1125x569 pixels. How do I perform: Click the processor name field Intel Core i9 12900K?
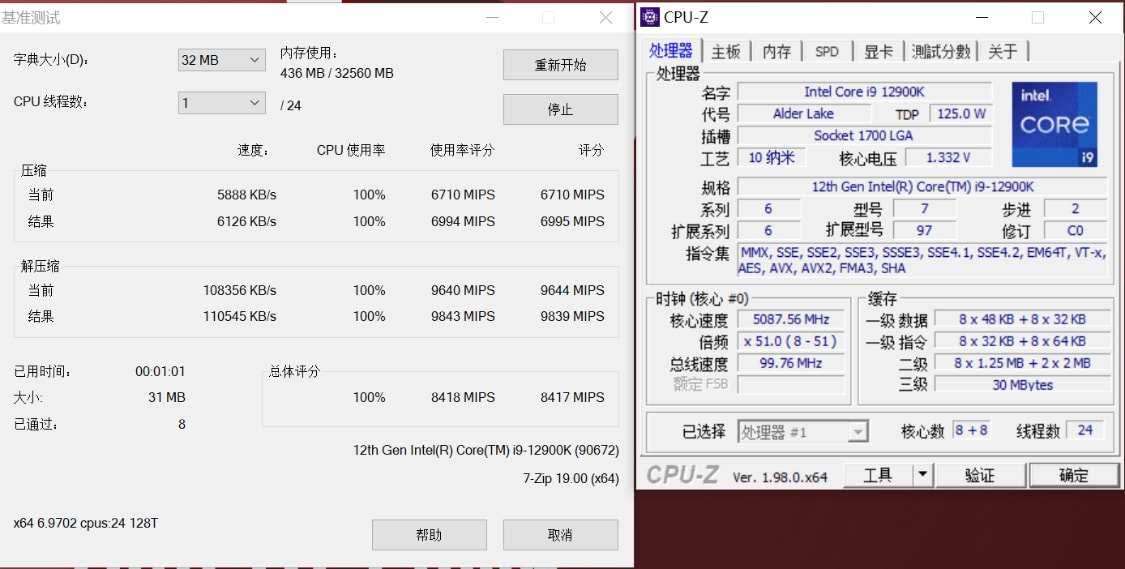(865, 91)
